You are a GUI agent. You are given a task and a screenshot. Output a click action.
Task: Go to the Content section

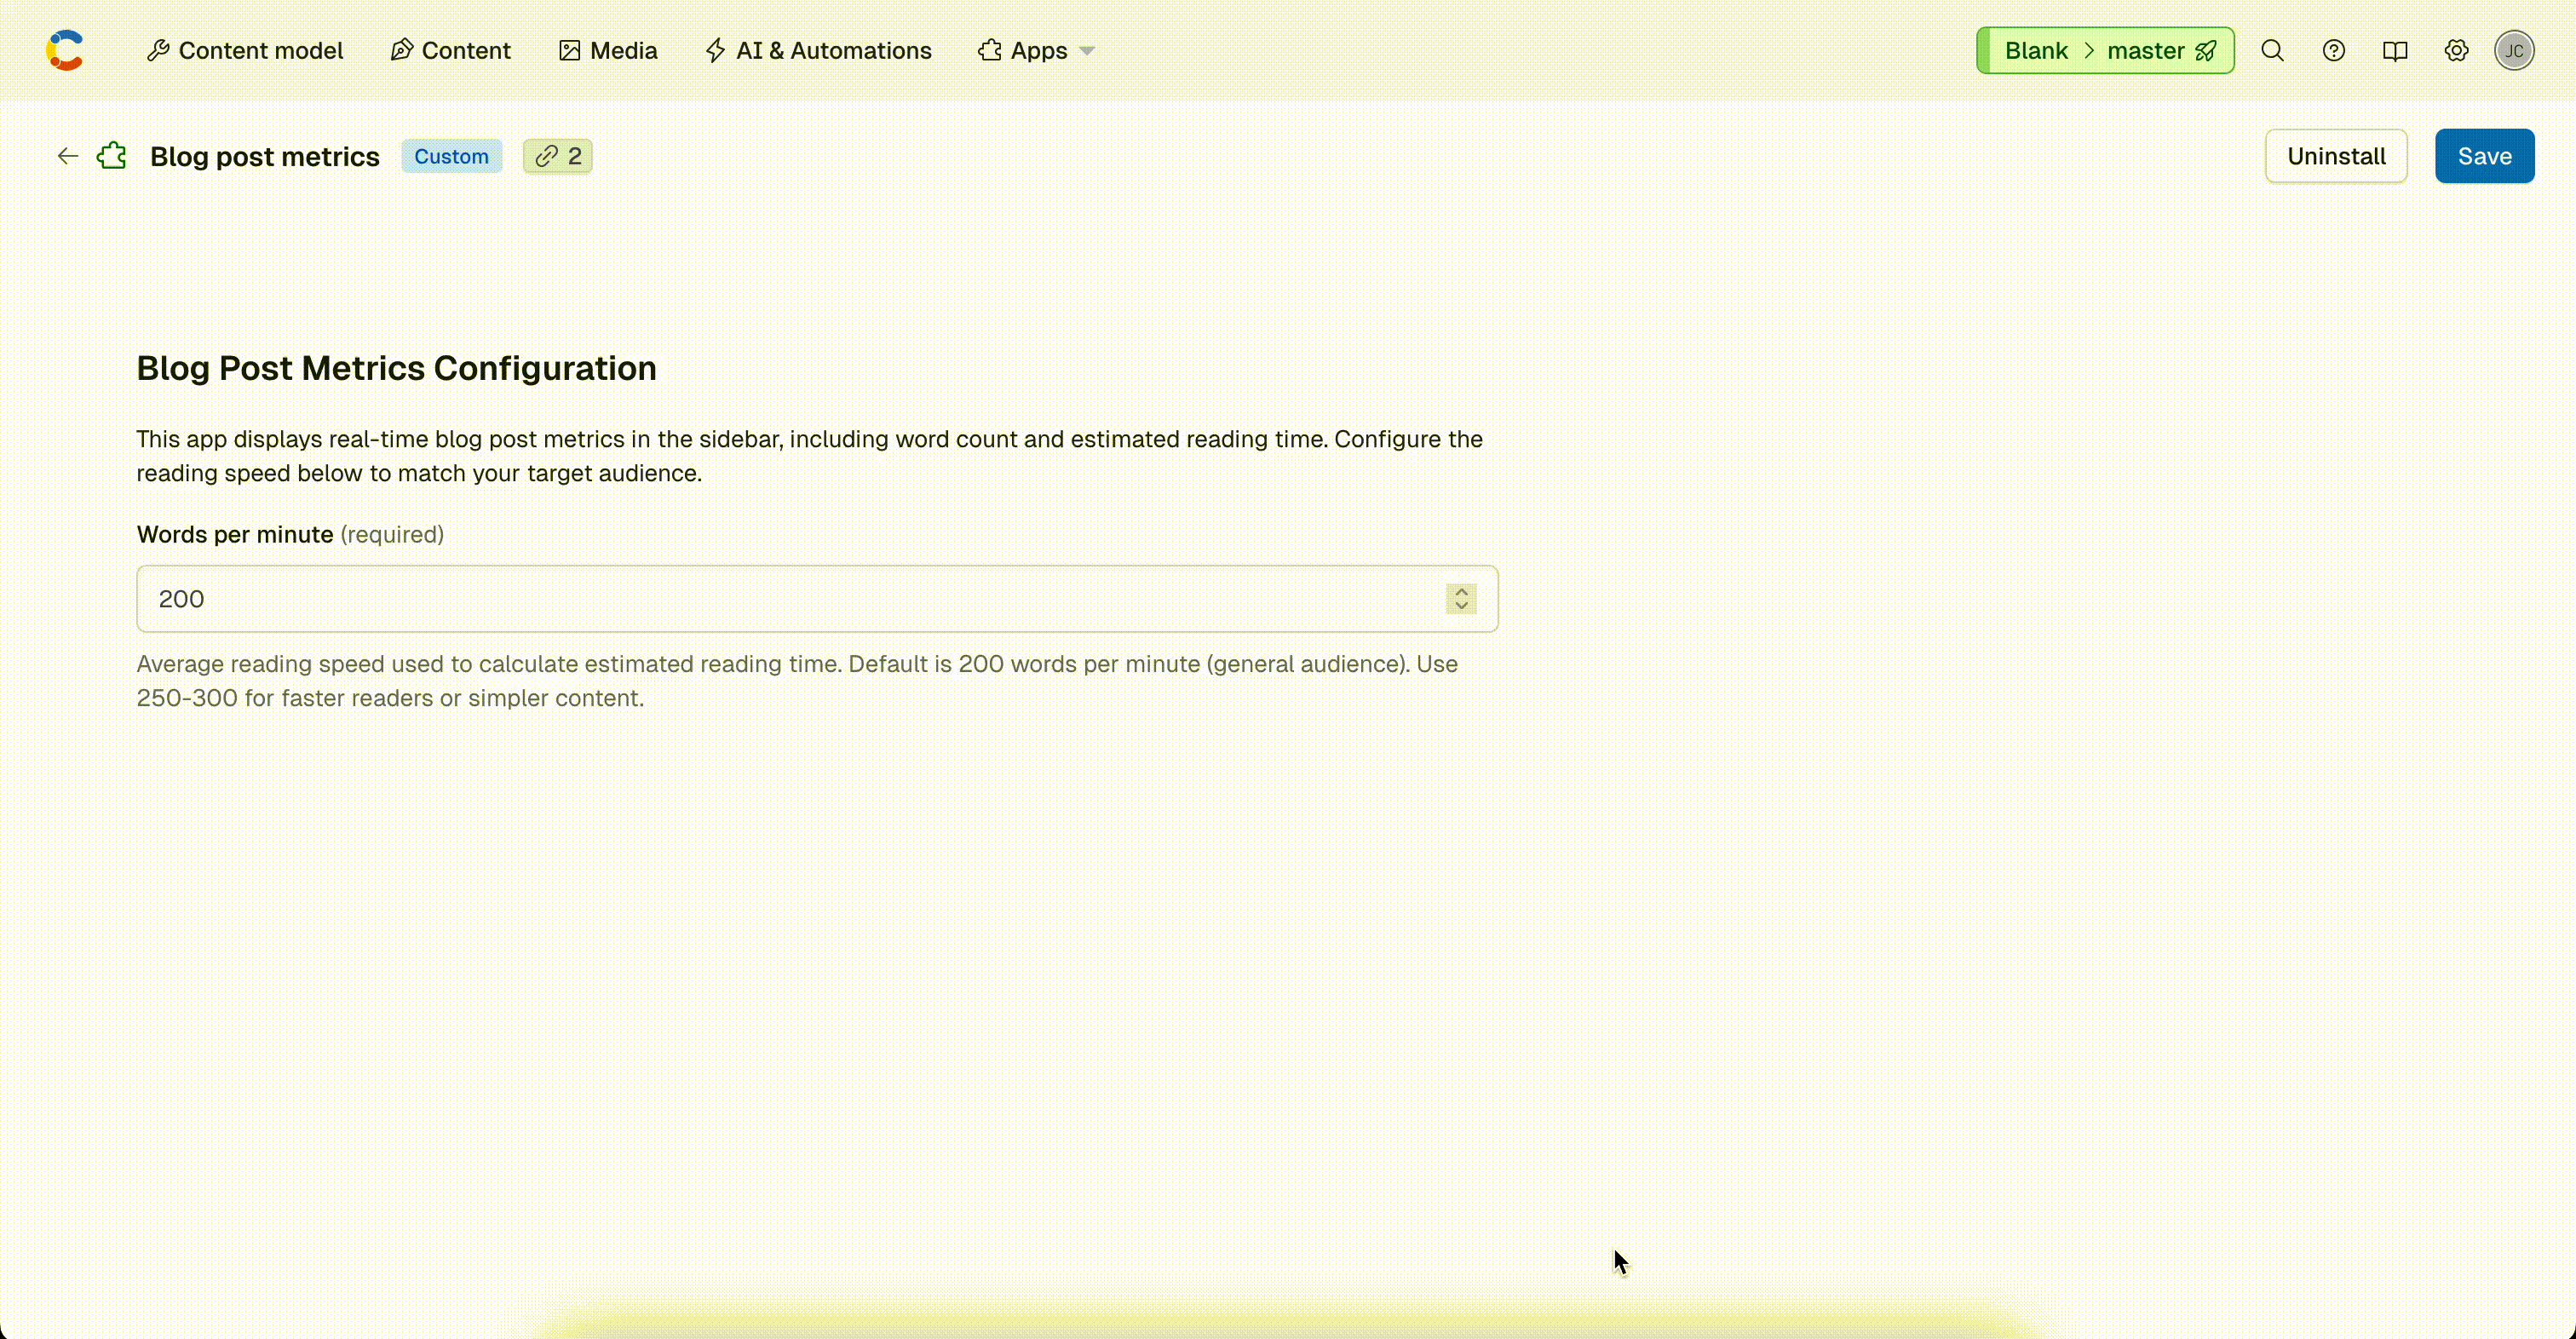tap(451, 51)
